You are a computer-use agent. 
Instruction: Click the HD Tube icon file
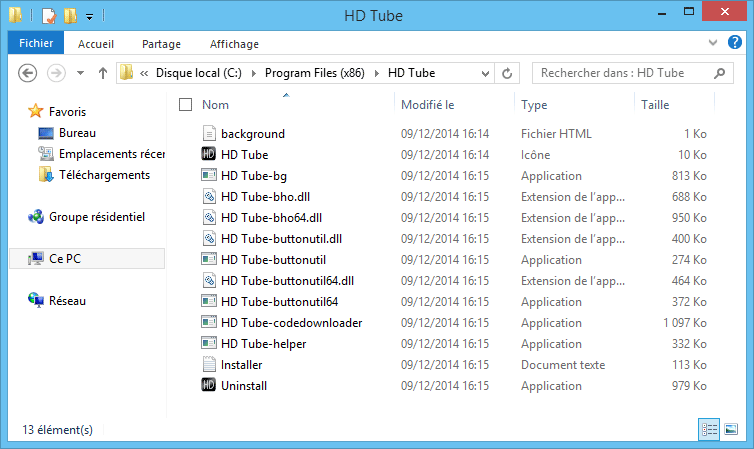(x=209, y=155)
